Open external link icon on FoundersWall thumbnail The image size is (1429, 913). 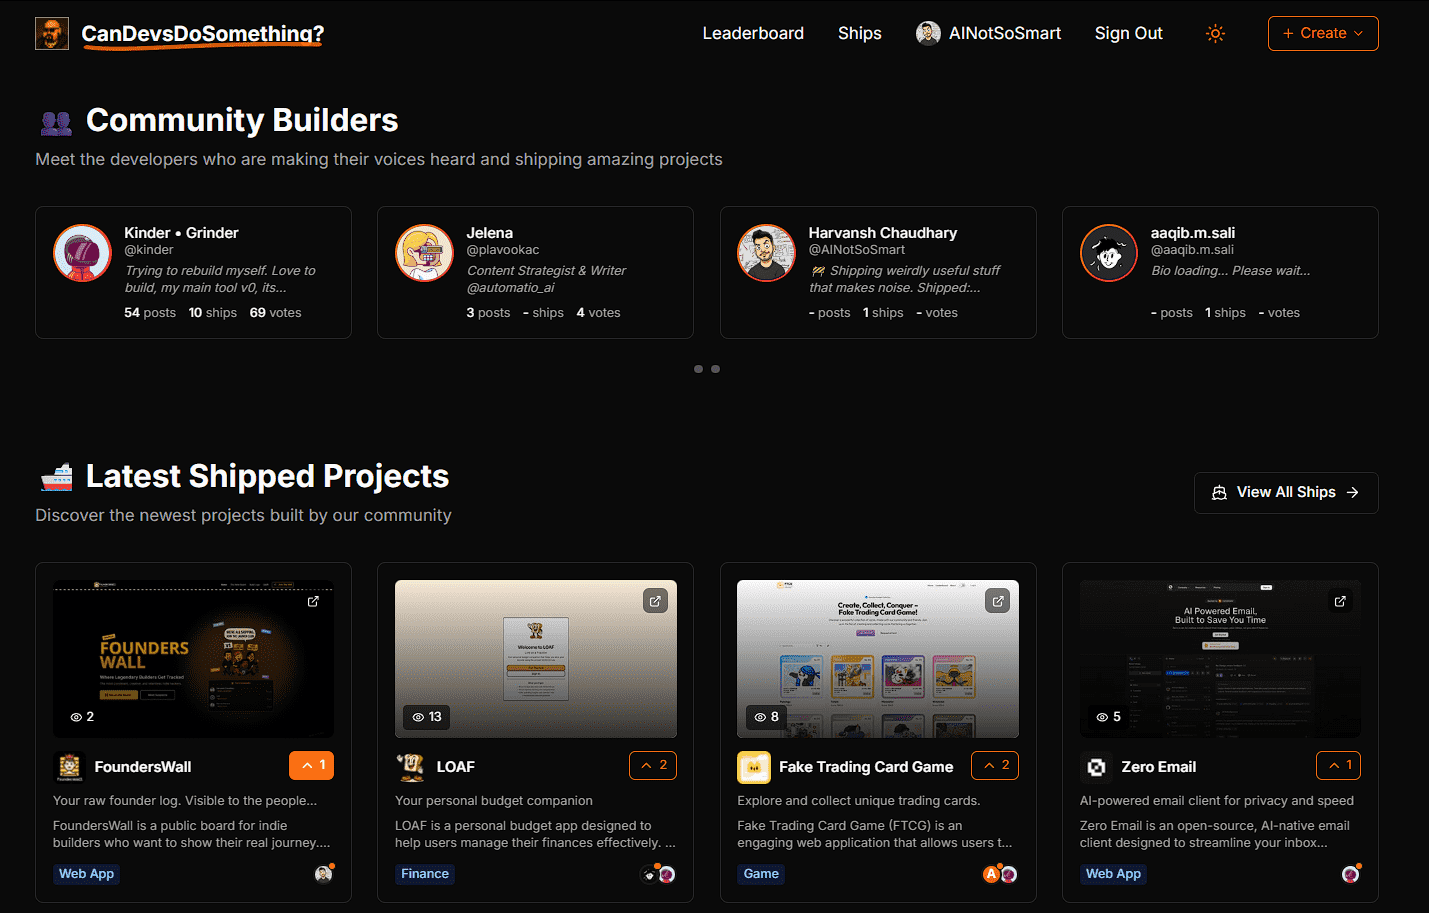(x=313, y=601)
